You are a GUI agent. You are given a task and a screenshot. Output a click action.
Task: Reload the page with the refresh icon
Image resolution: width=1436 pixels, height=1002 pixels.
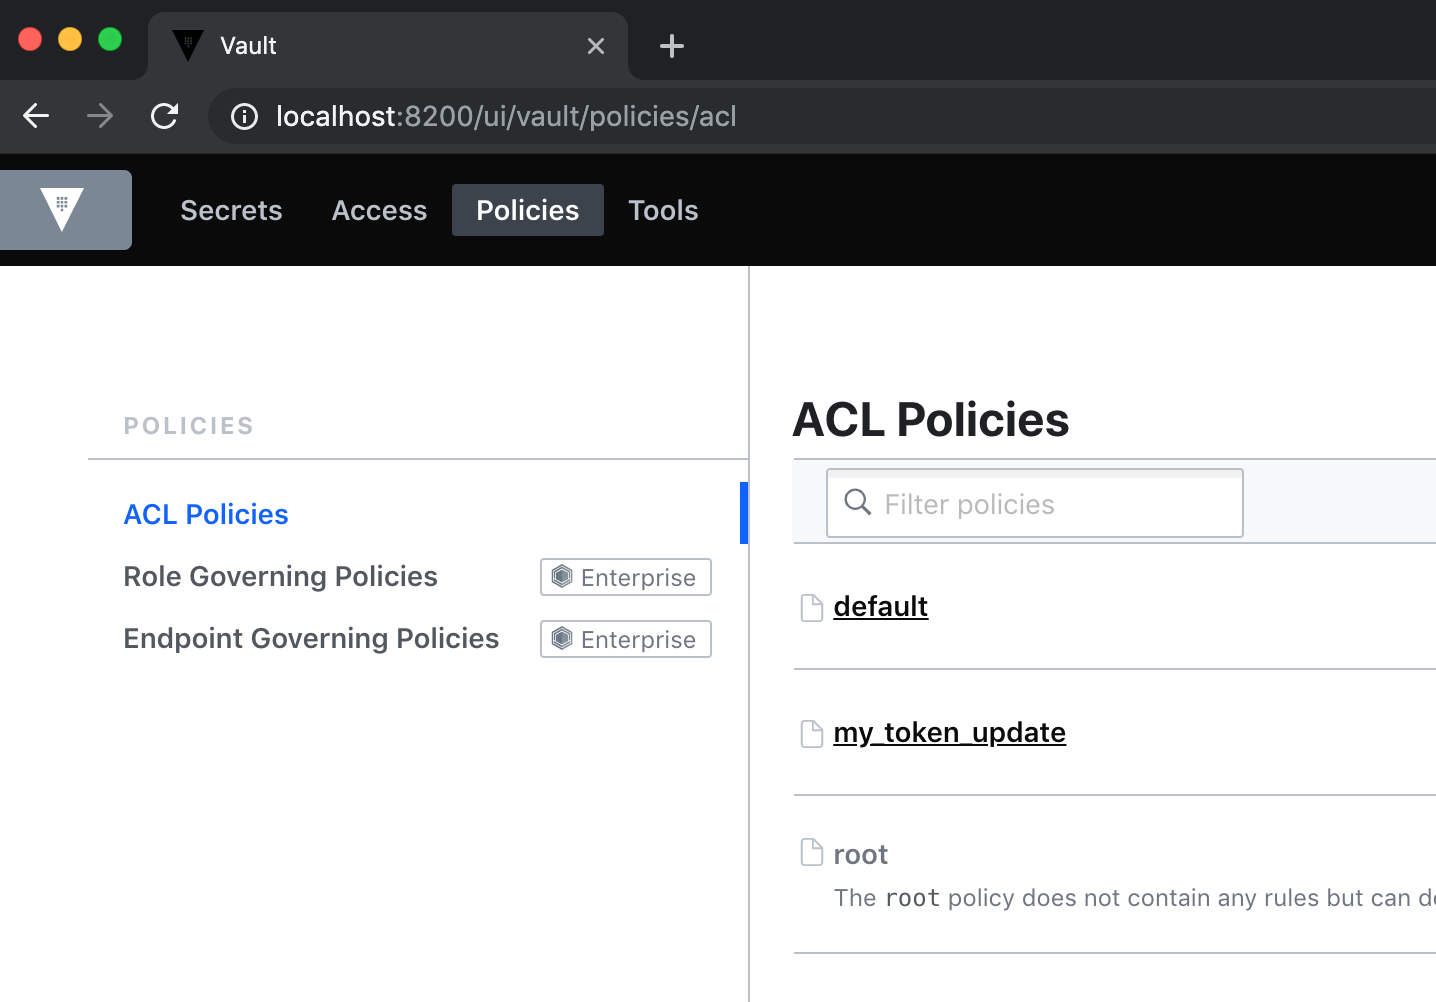[165, 116]
